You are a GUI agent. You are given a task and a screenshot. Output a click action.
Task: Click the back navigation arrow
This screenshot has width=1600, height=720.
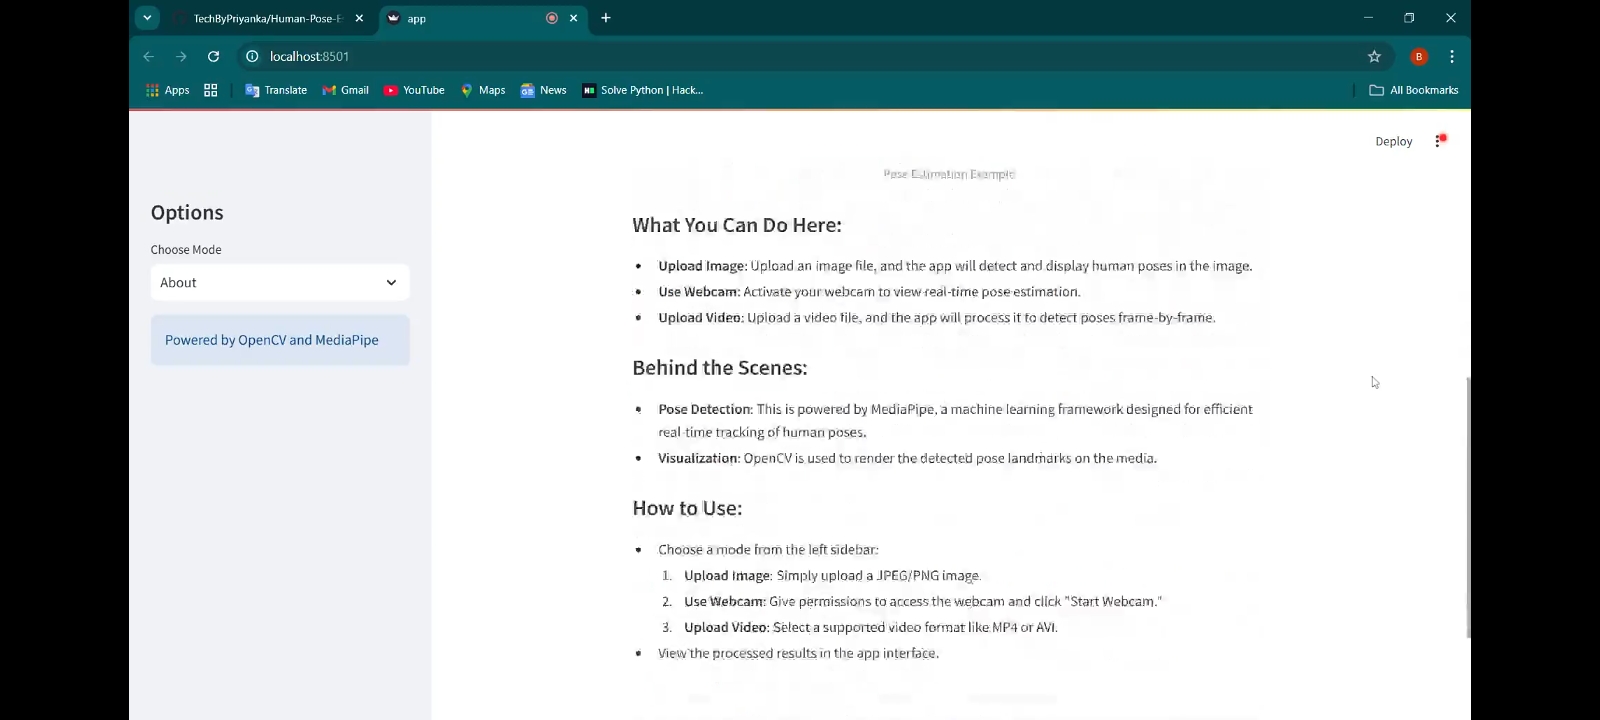[x=149, y=57]
